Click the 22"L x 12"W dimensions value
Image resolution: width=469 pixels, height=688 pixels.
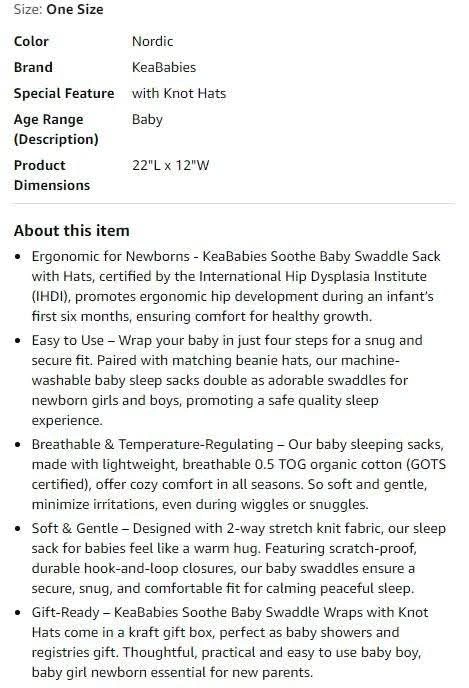click(x=171, y=165)
